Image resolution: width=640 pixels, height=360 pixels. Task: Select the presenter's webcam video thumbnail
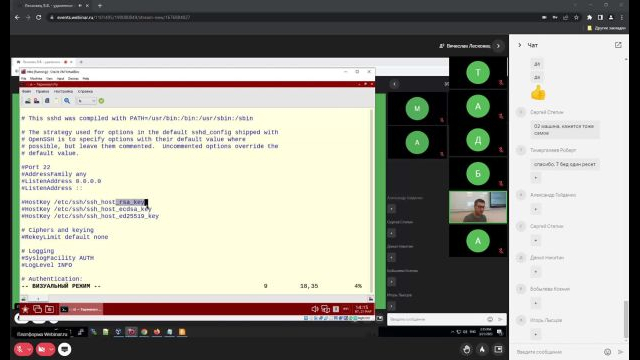(478, 207)
